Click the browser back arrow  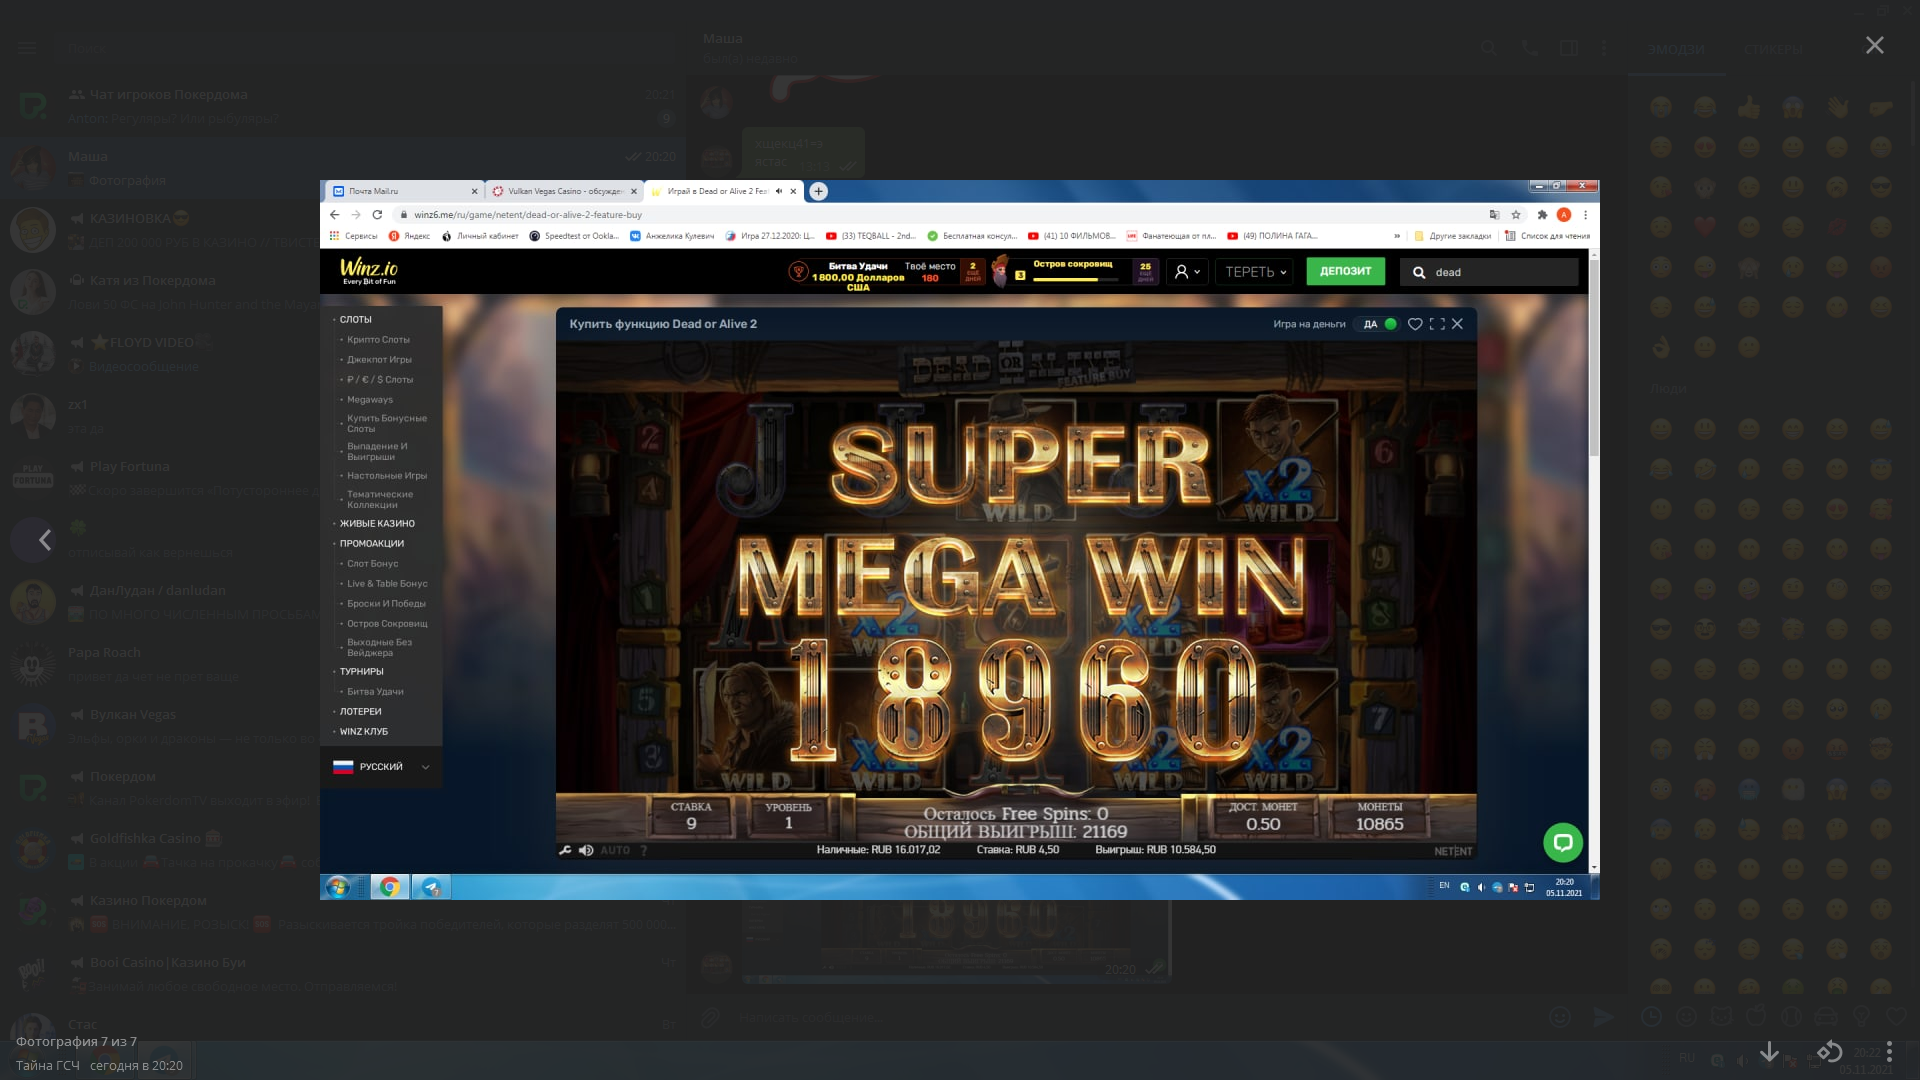[x=335, y=214]
